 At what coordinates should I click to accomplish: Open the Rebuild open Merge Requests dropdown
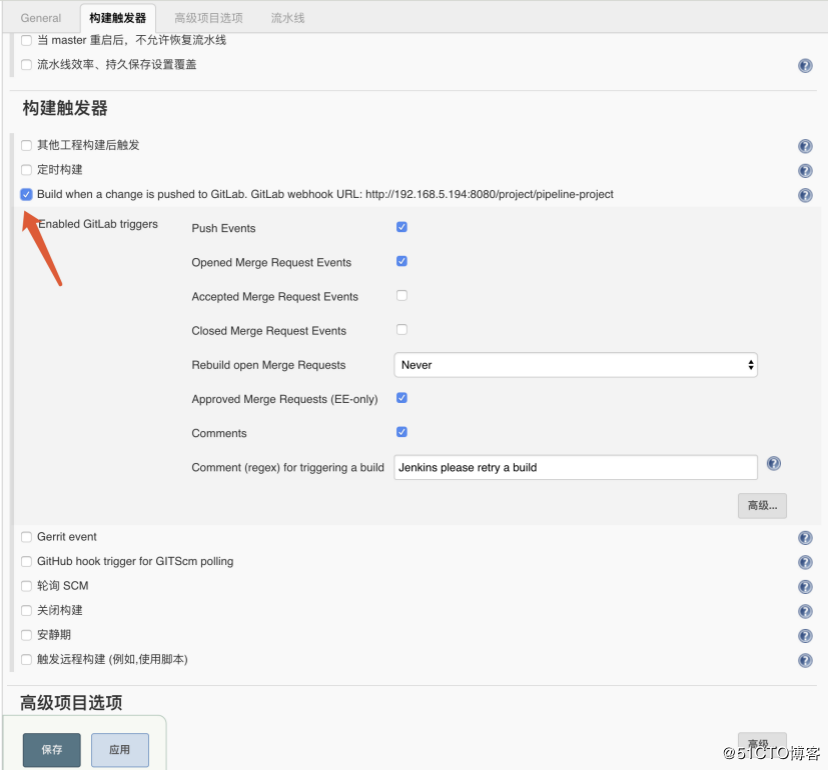[575, 364]
